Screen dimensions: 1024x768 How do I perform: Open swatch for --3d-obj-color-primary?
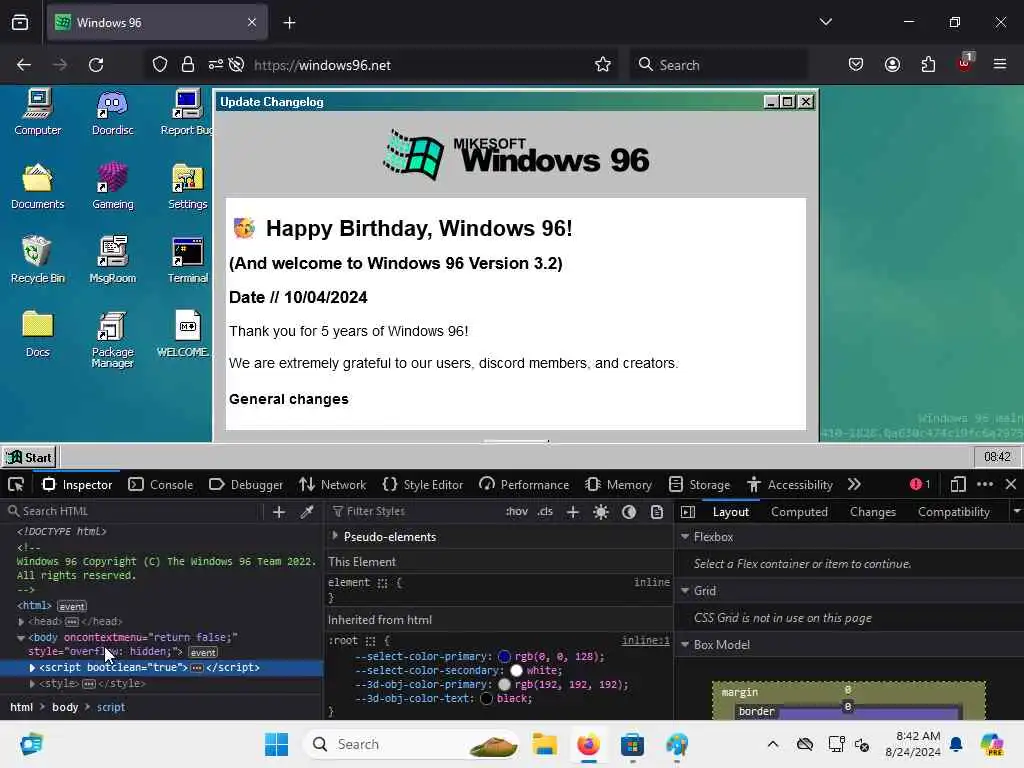504,684
